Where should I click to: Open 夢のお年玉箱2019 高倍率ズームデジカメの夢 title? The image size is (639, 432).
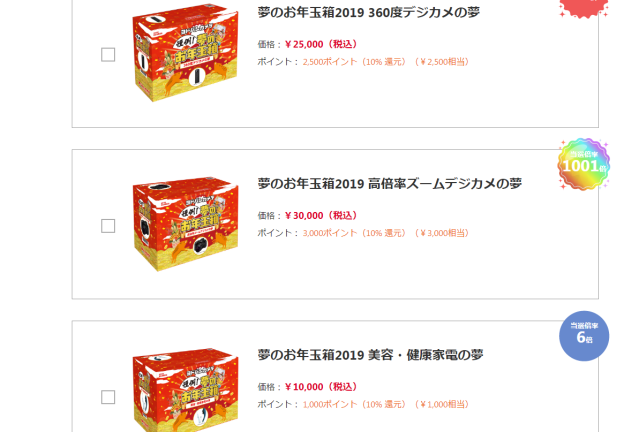[390, 184]
